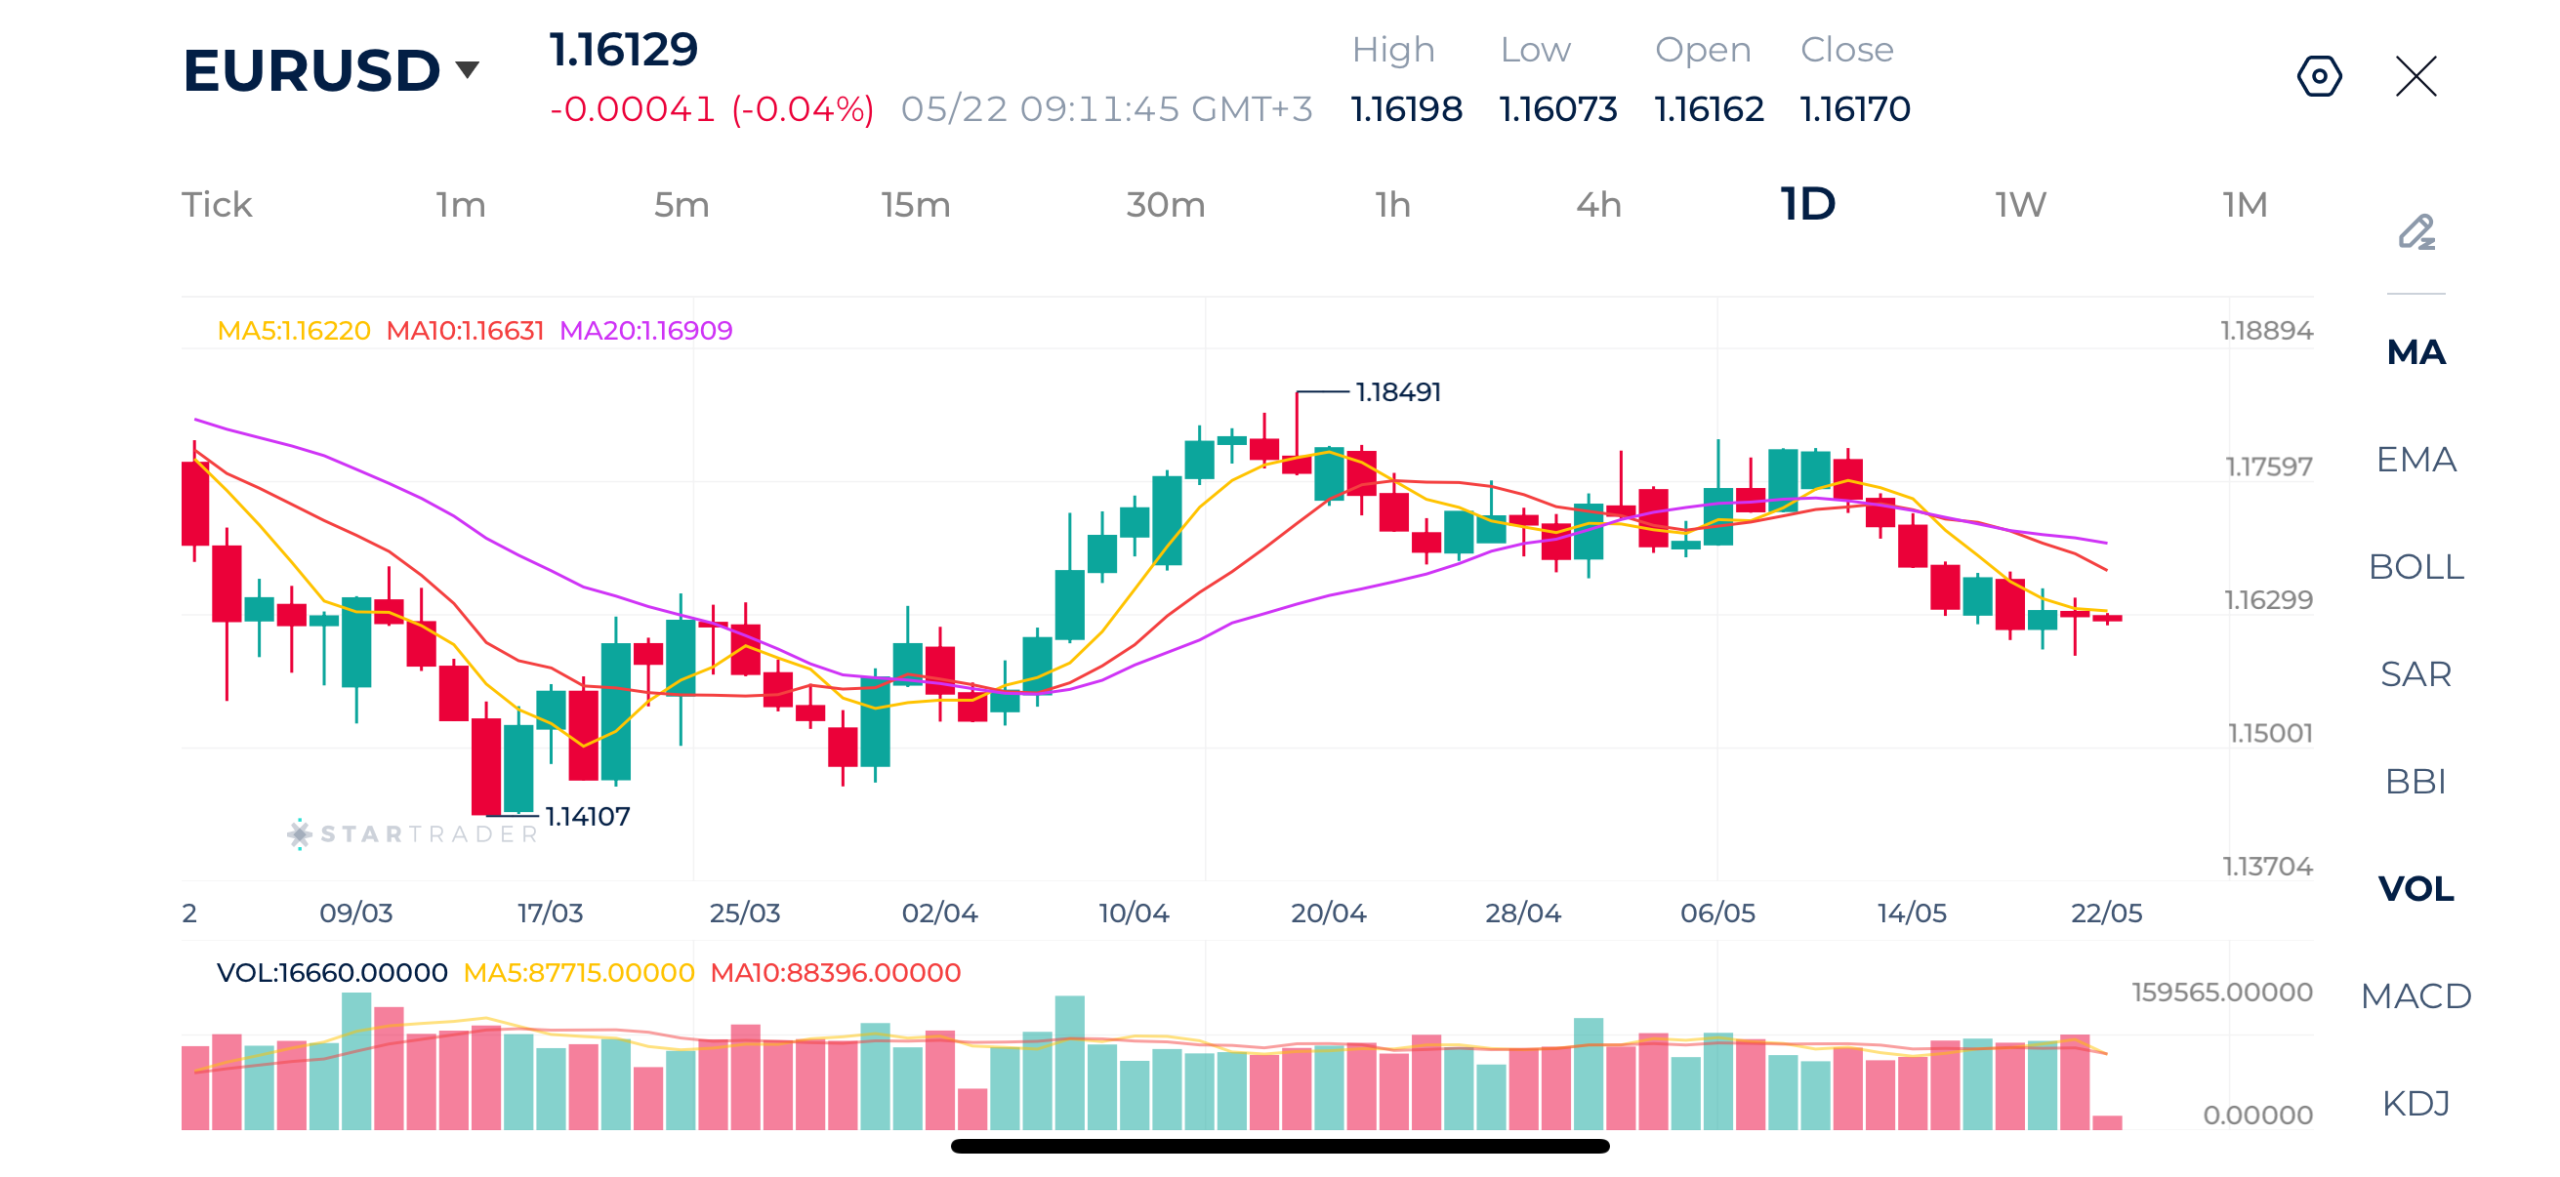Tap the 1.18491 high price marker
The width and height of the screenshot is (2560, 1177).
(x=1396, y=391)
